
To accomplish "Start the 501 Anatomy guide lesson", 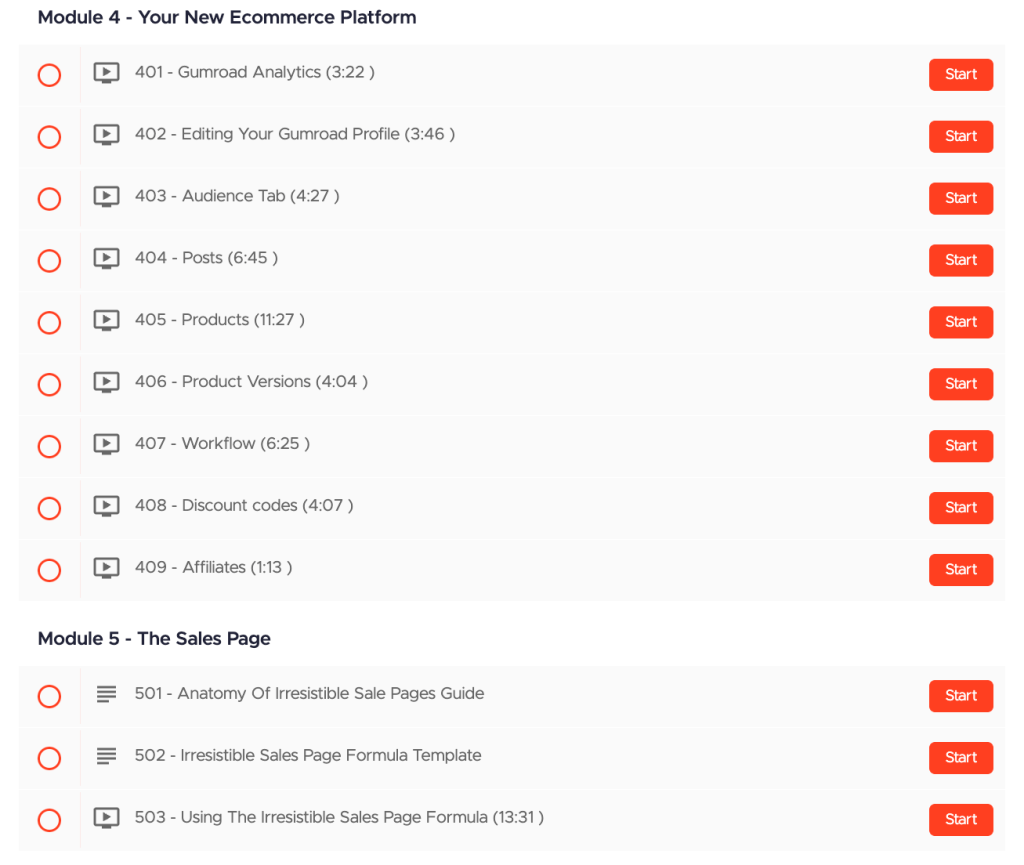I will click(960, 696).
